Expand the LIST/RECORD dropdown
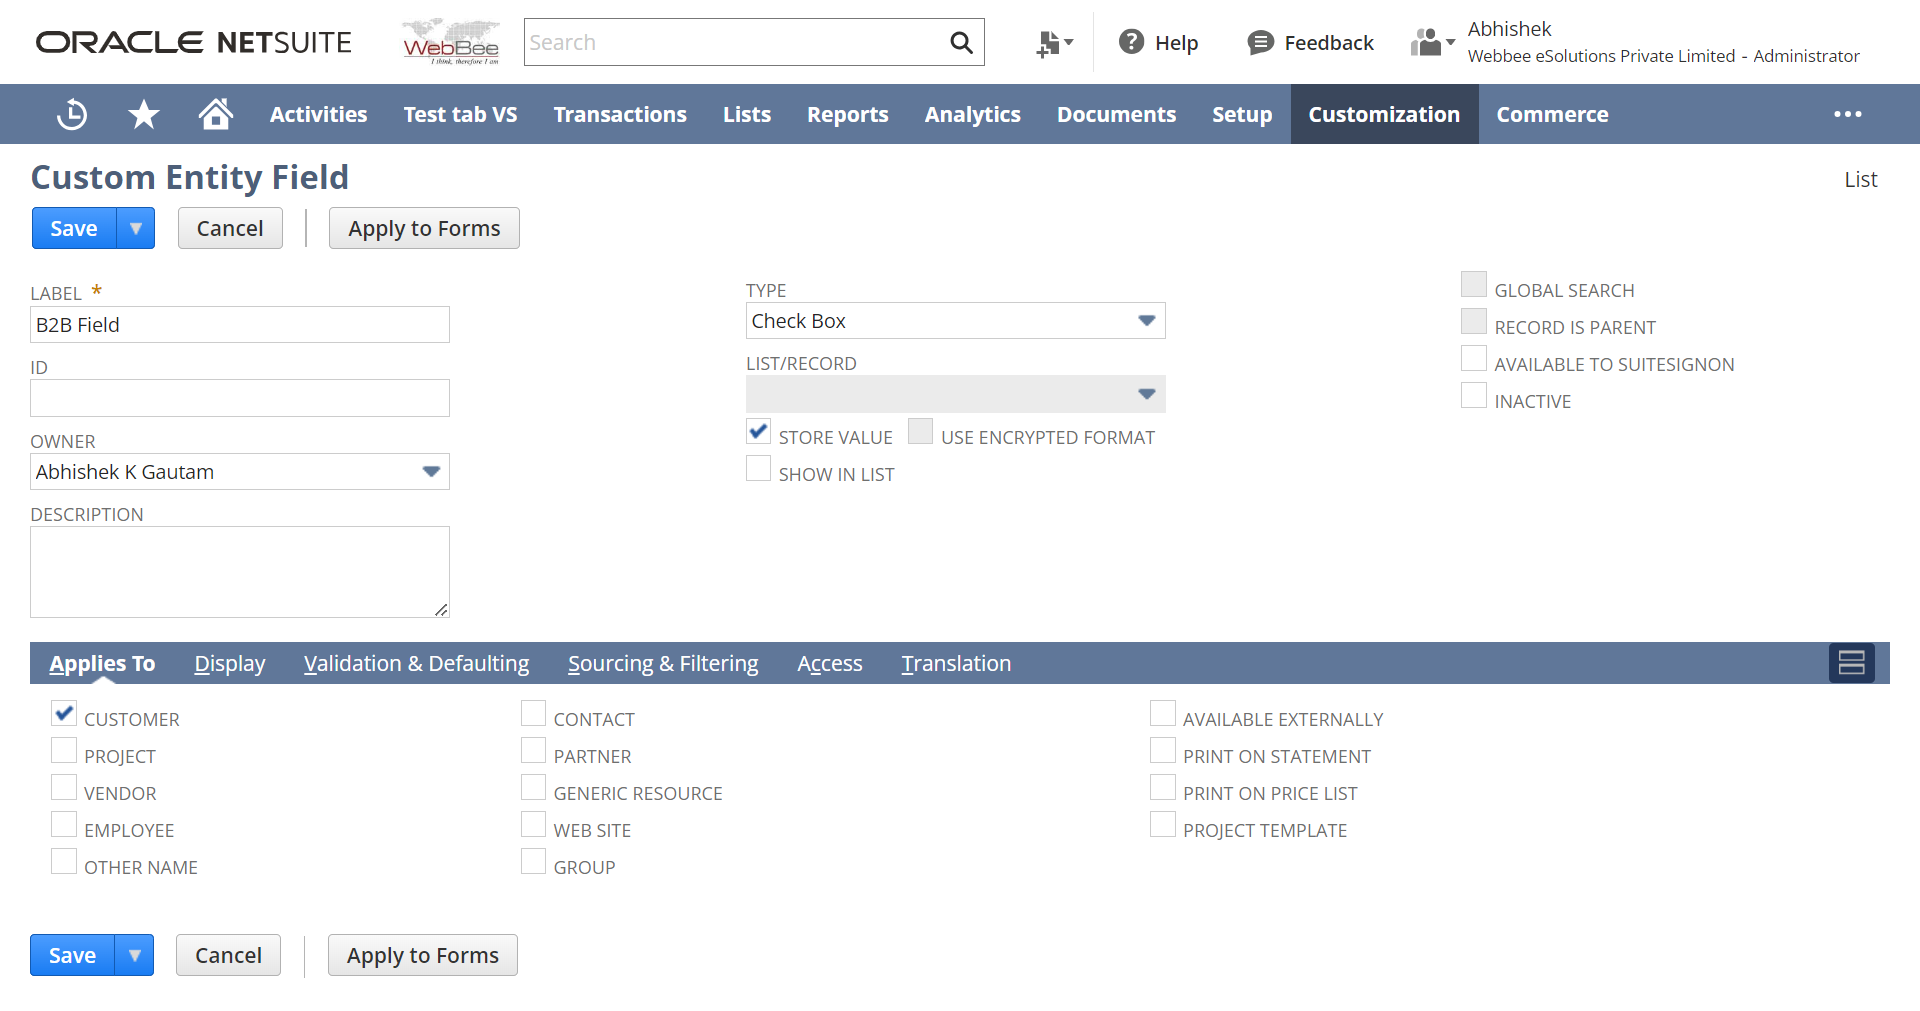Screen dimensions: 1920x1011 coord(1146,393)
